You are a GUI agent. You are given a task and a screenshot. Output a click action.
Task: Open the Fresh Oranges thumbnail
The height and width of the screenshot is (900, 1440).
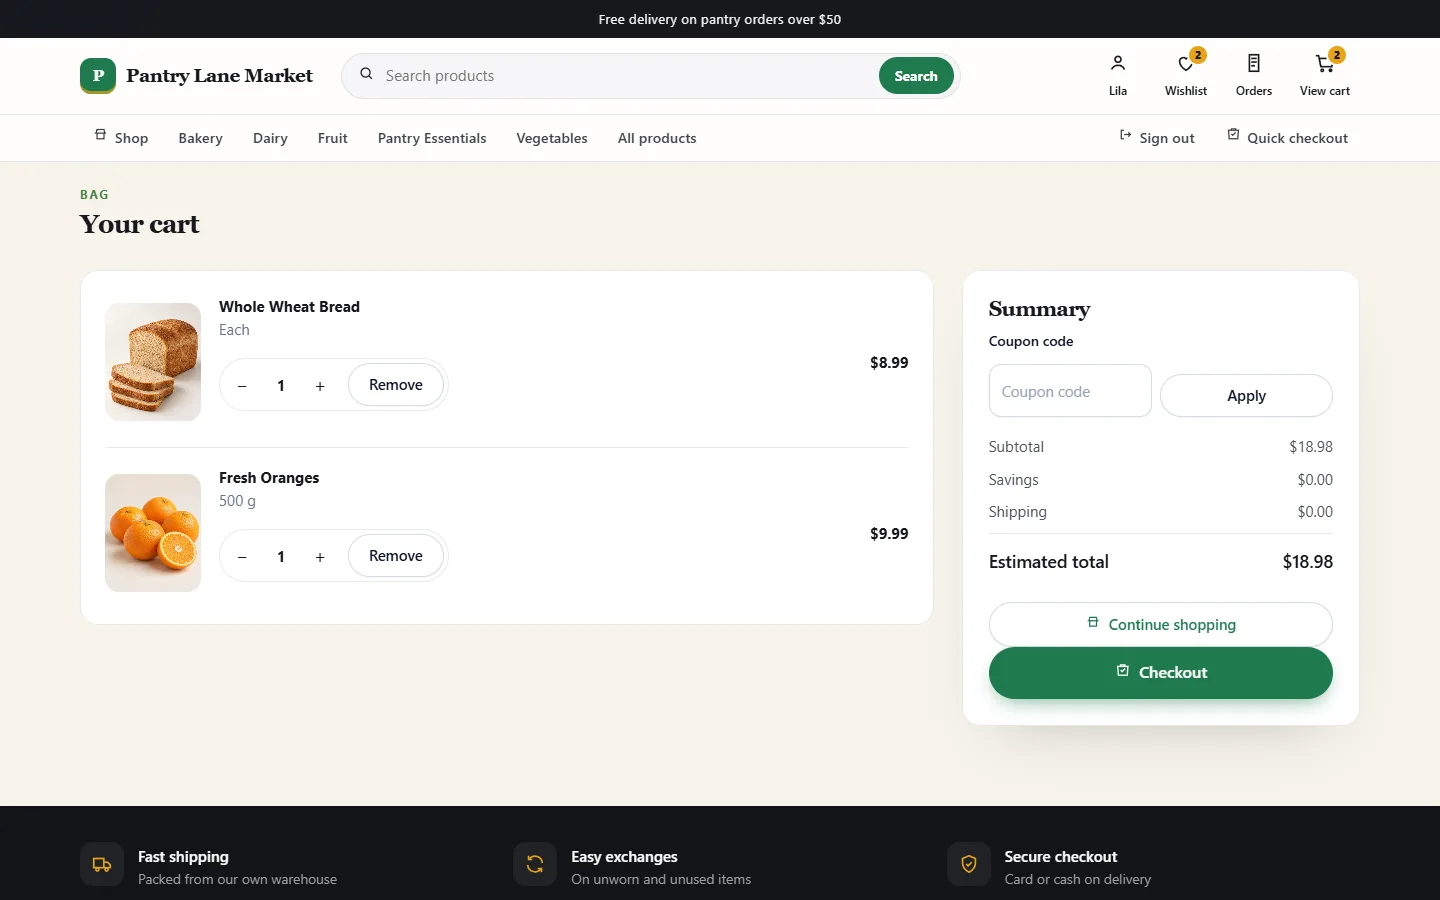click(153, 533)
